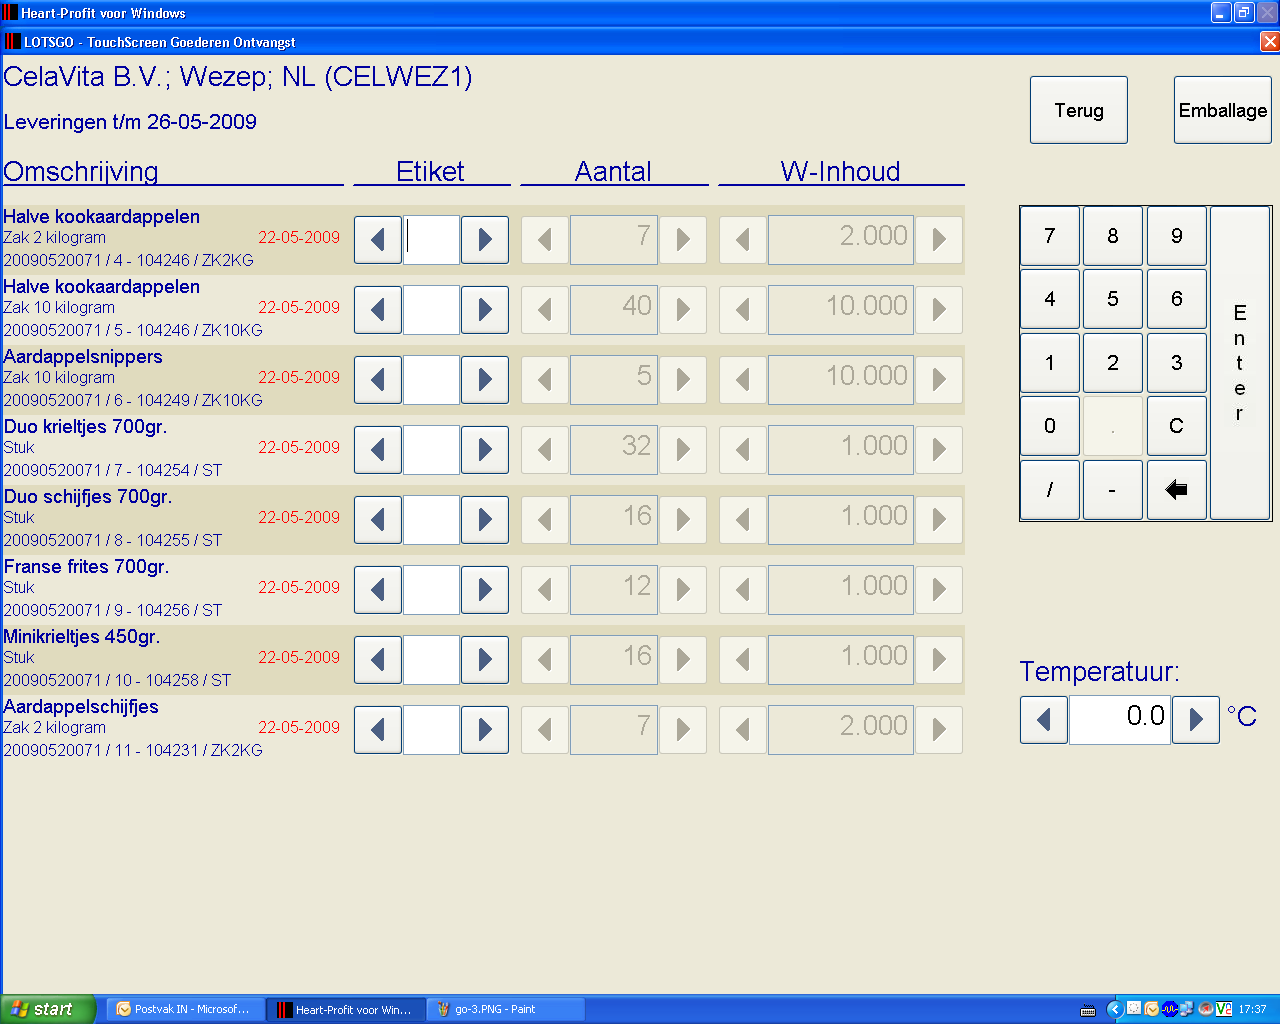Increase Etiket for Aardappelschijfjes row

pyautogui.click(x=485, y=730)
